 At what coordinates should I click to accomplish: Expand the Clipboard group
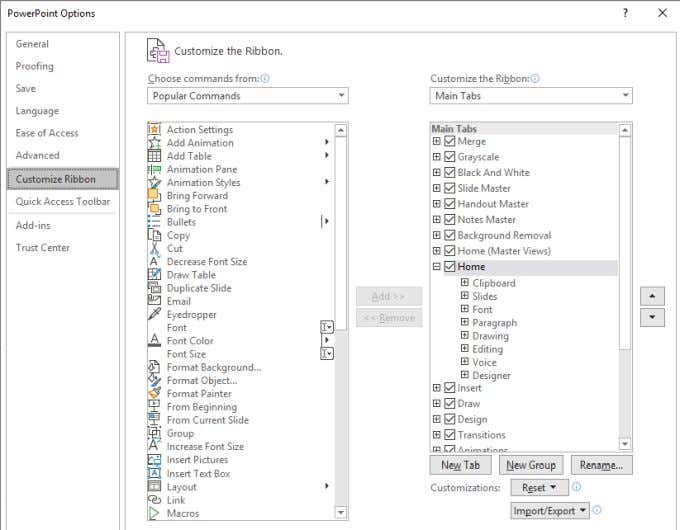pos(465,282)
